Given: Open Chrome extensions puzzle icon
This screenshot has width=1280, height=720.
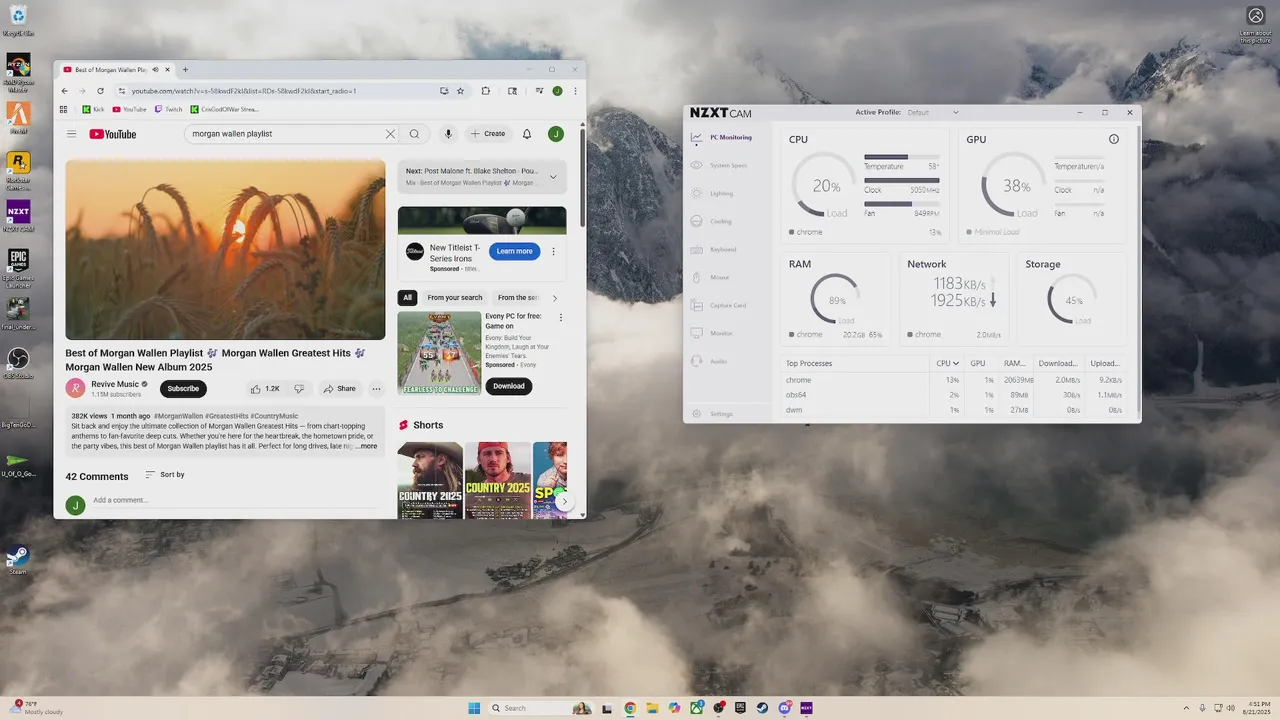Looking at the screenshot, I should (486, 91).
